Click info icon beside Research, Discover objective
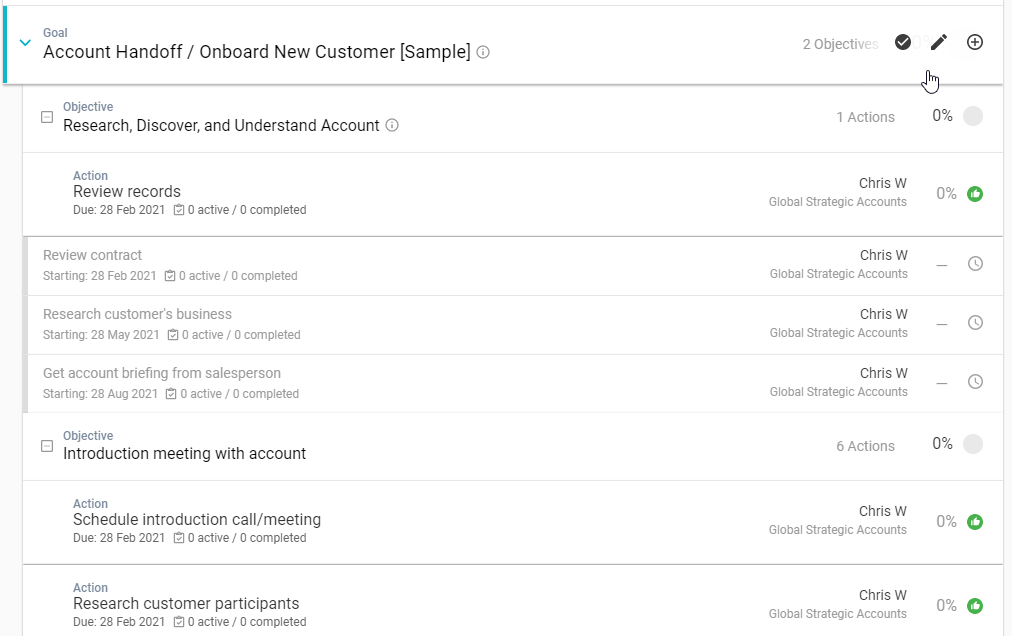1012x636 pixels. (392, 126)
